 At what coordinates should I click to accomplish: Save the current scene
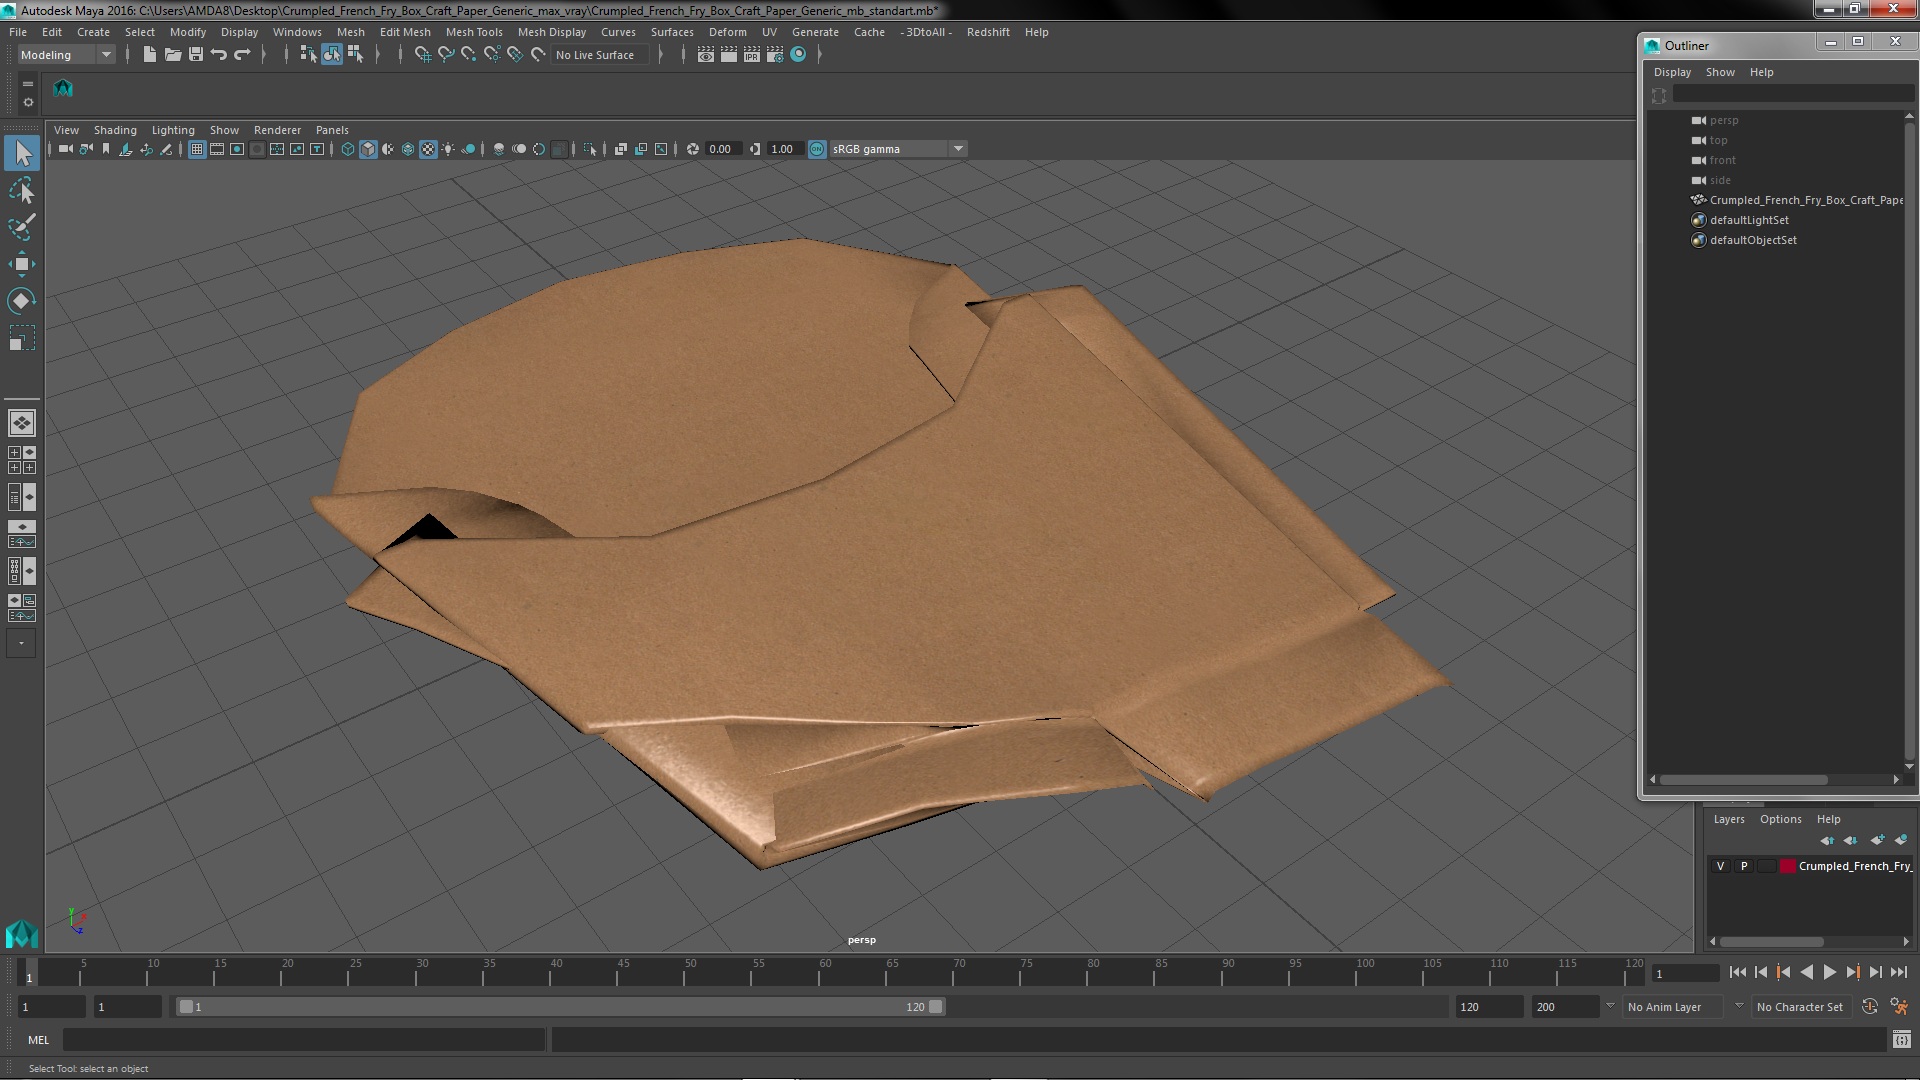coord(196,55)
